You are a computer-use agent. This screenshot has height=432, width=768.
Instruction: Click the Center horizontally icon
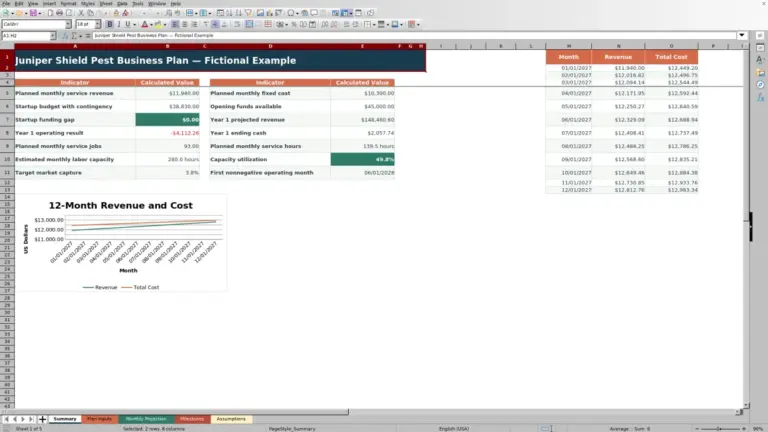pos(185,24)
